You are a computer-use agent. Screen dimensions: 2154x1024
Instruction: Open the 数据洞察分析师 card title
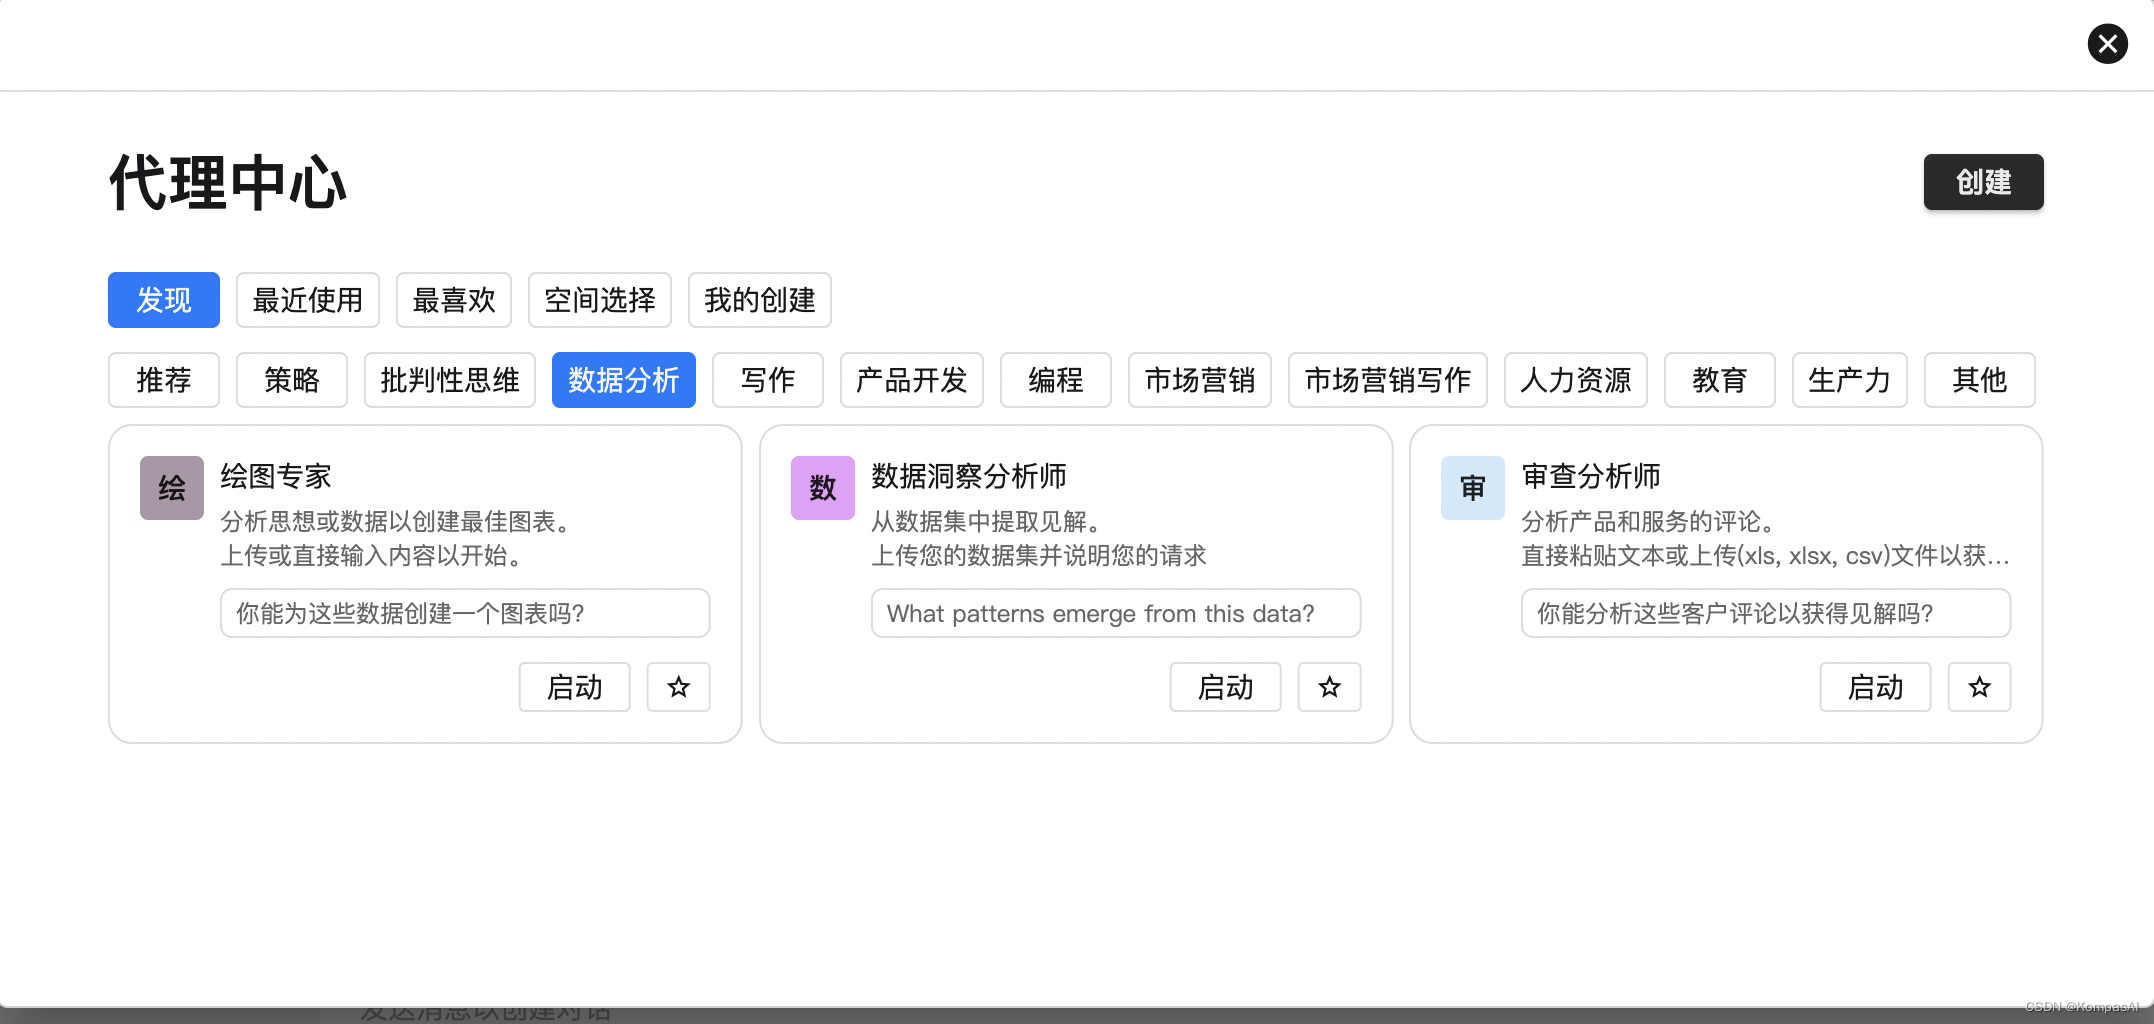tap(969, 476)
